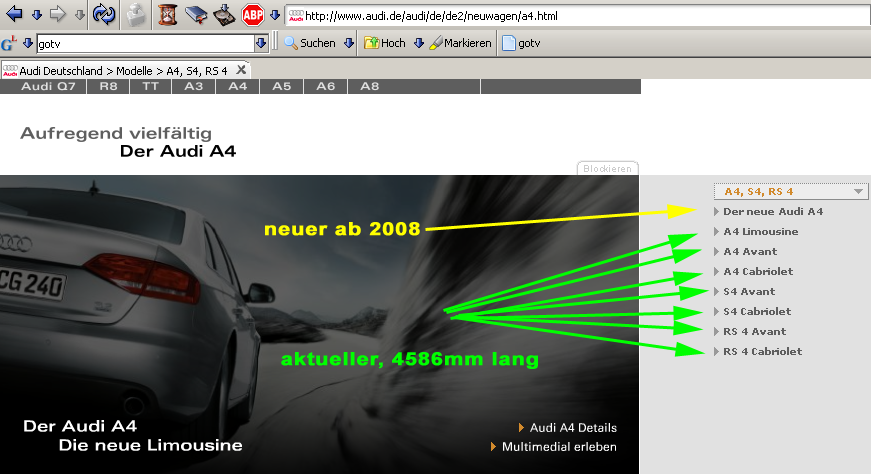Click the back navigation arrow
Screen dimensions: 871x474
[14, 14]
